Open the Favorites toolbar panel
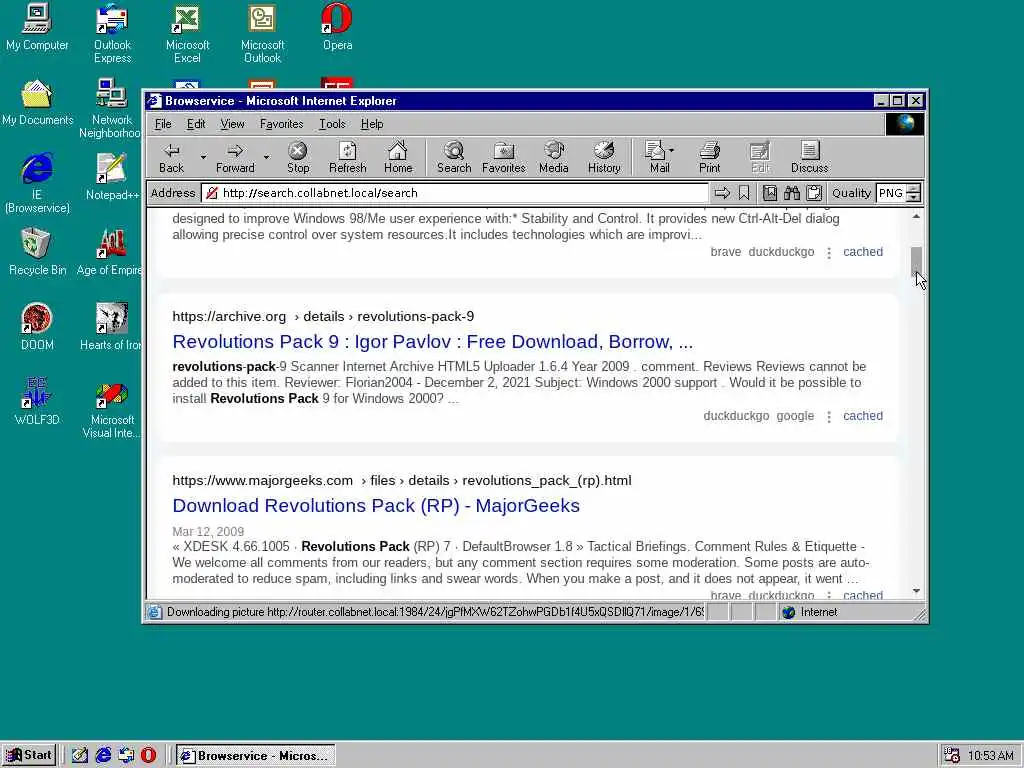1024x768 pixels. [x=504, y=157]
